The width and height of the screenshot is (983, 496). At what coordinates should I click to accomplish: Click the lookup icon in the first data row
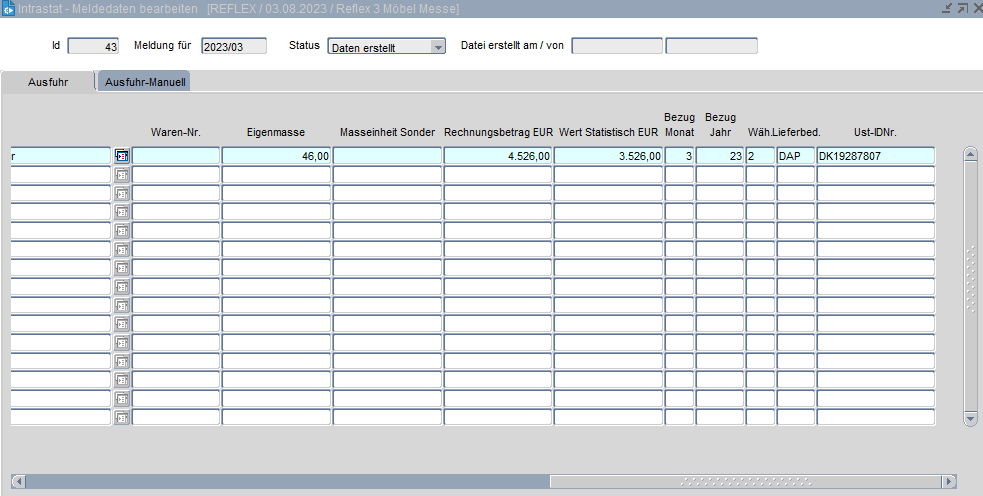122,156
